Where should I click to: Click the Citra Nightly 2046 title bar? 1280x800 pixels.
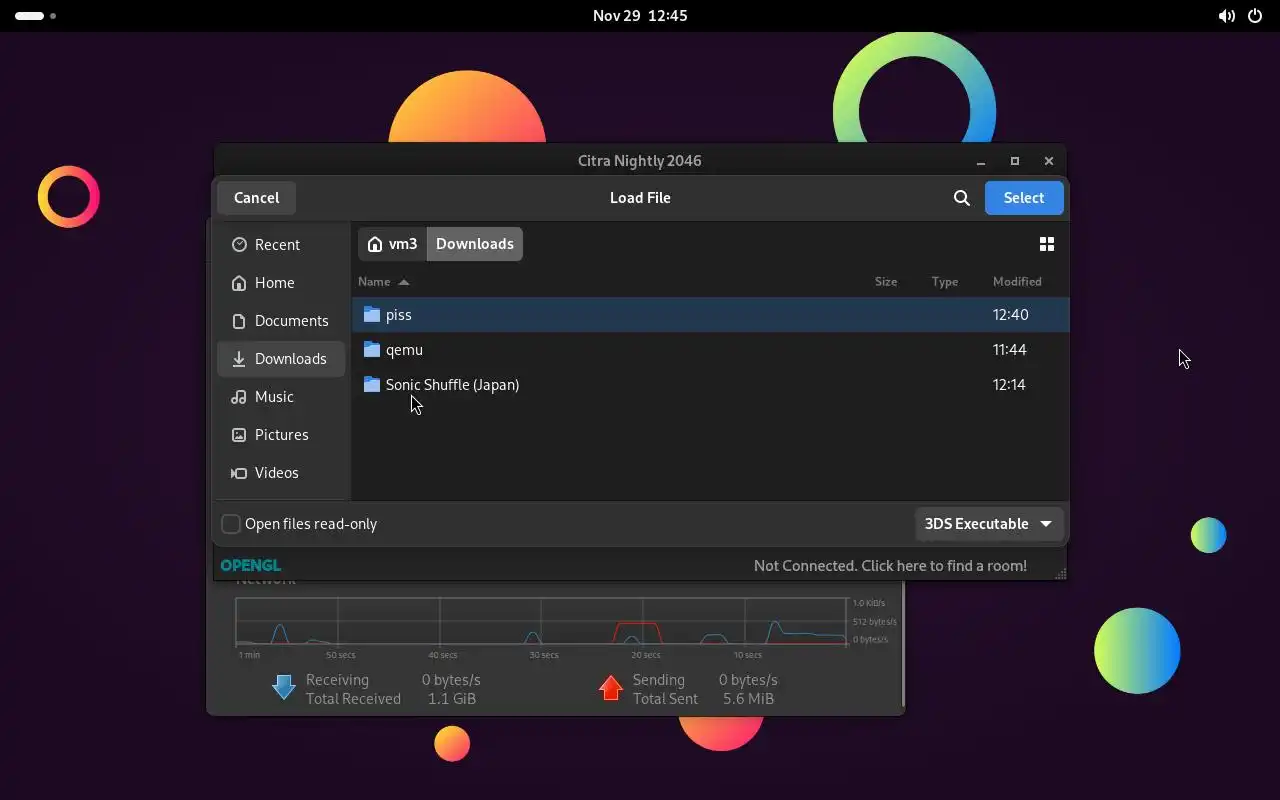[640, 161]
